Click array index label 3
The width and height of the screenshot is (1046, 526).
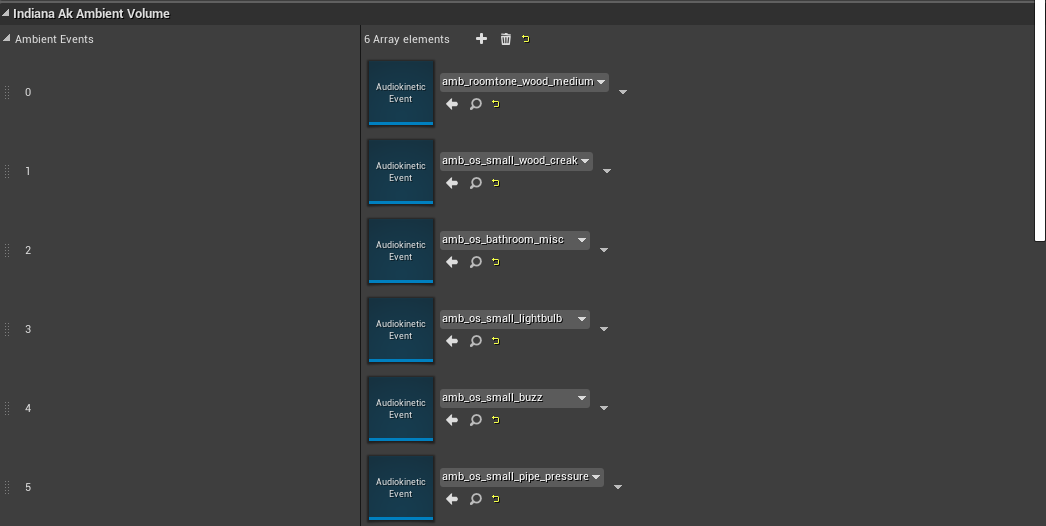pos(28,329)
